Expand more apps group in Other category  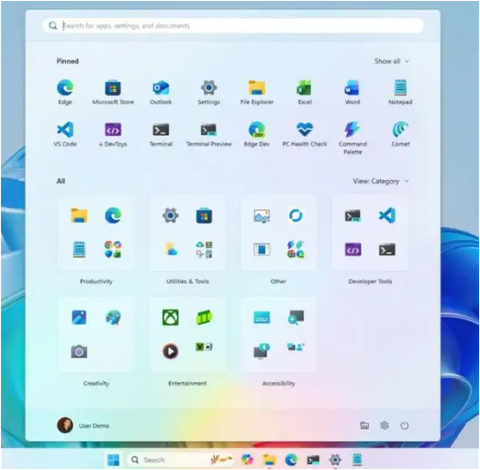(296, 249)
